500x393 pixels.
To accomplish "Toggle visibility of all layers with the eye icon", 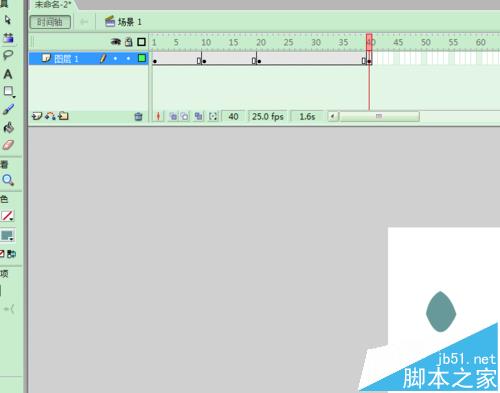I will tap(116, 42).
